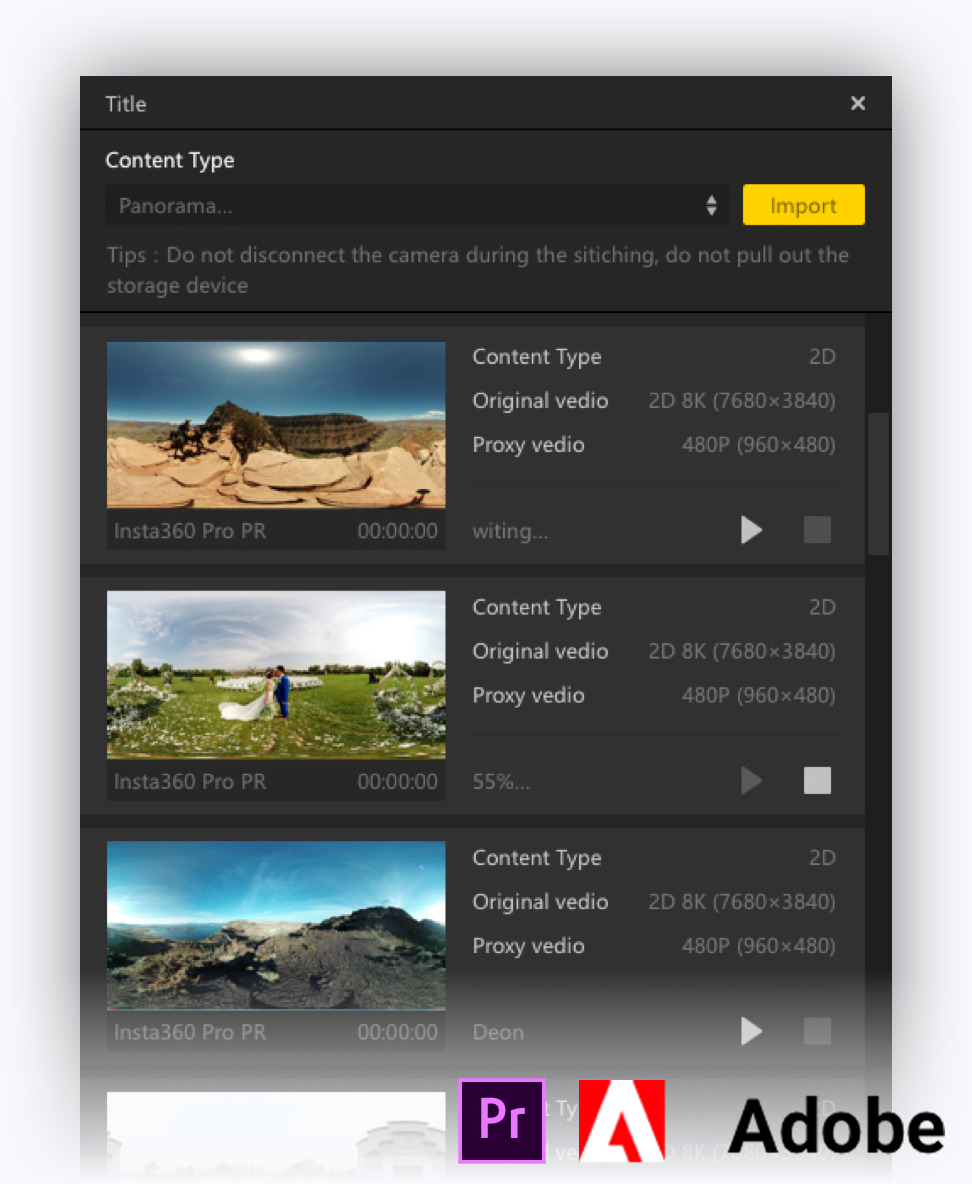Click the 'Deon' status text

498,1032
